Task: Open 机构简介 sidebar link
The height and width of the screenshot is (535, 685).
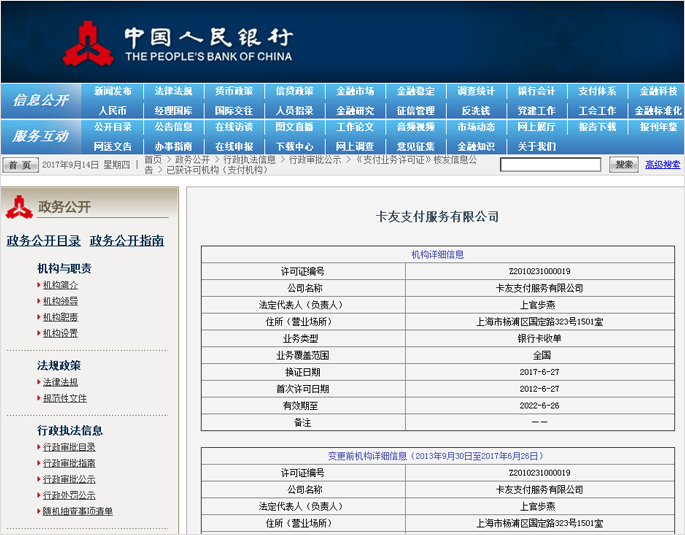Action: pyautogui.click(x=60, y=285)
